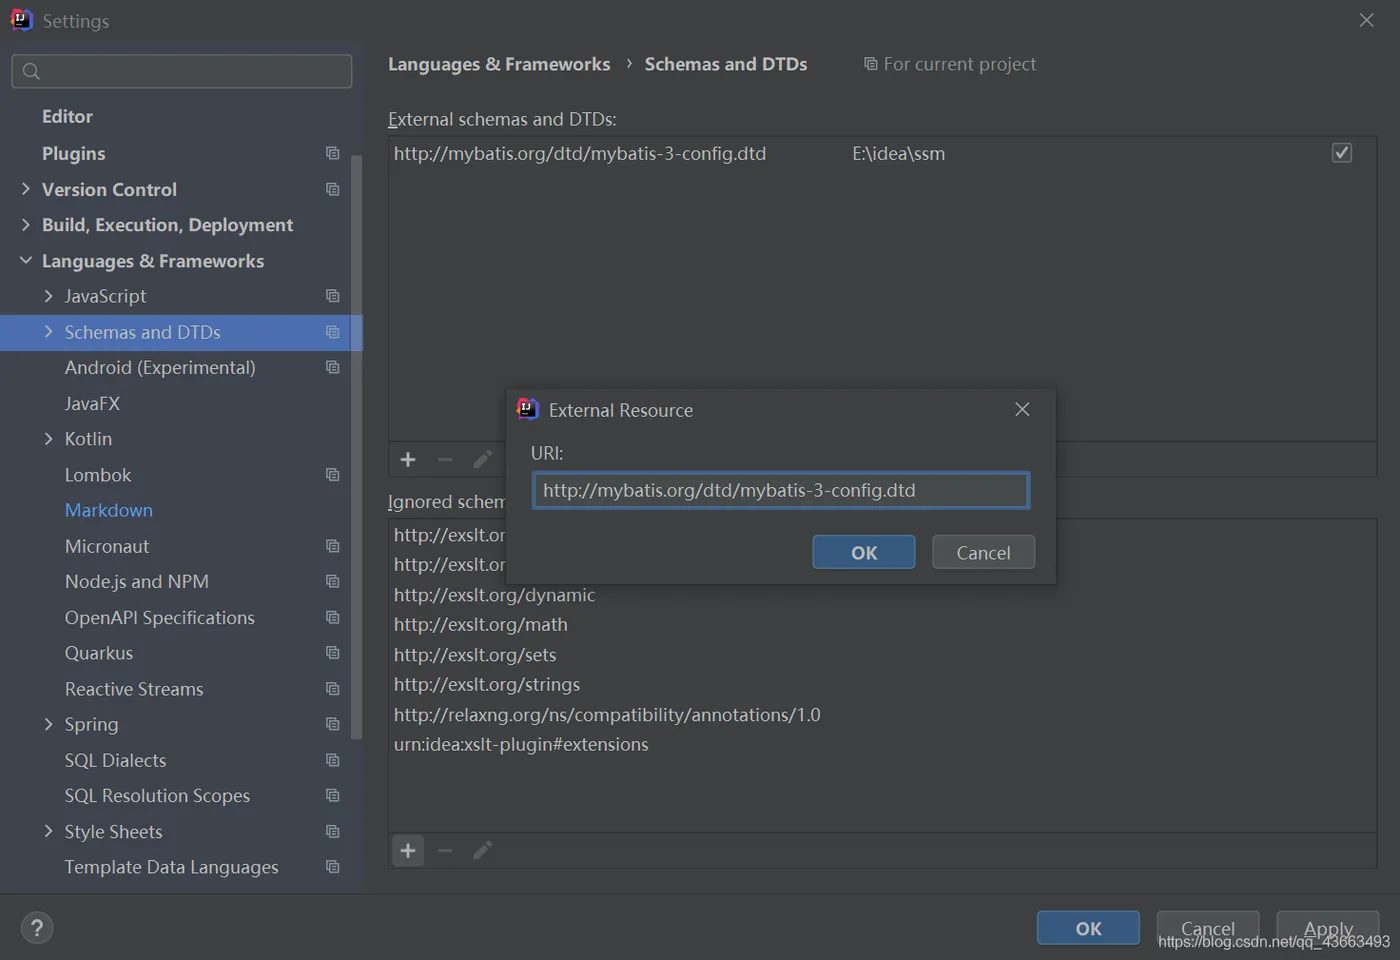The image size is (1400, 960).
Task: Open the help question mark button
Action: point(37,928)
